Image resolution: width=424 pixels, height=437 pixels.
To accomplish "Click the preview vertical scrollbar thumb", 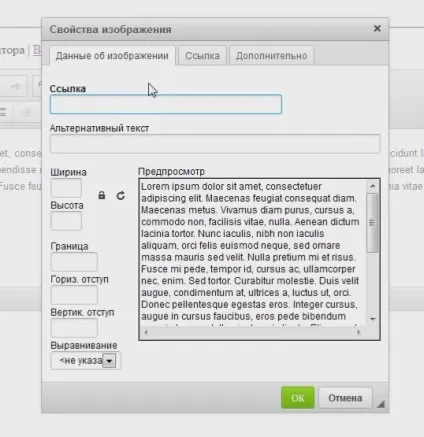I will coord(372,223).
